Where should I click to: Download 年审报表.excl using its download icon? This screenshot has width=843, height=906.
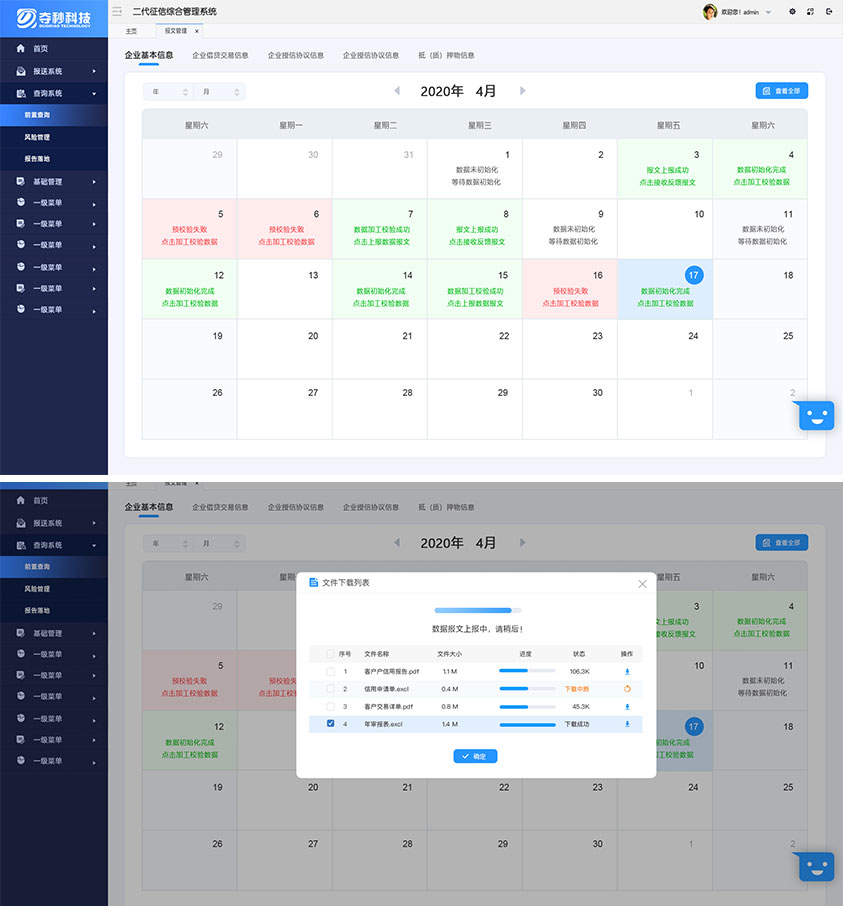tap(627, 724)
